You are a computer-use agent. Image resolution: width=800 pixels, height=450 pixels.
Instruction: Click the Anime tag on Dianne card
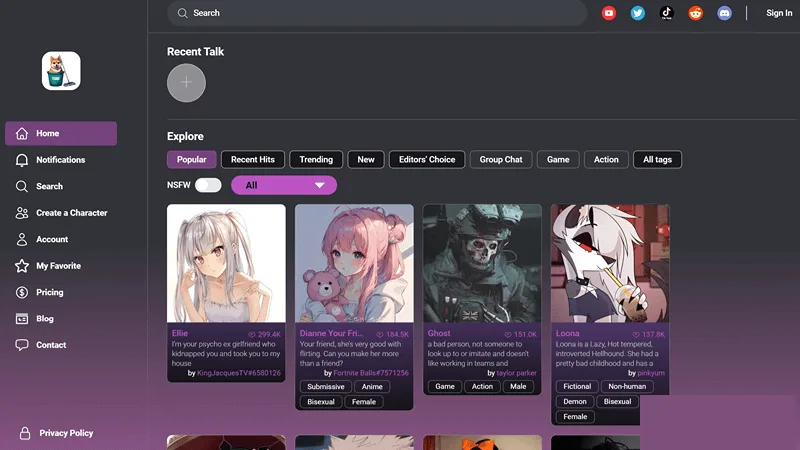pyautogui.click(x=372, y=387)
